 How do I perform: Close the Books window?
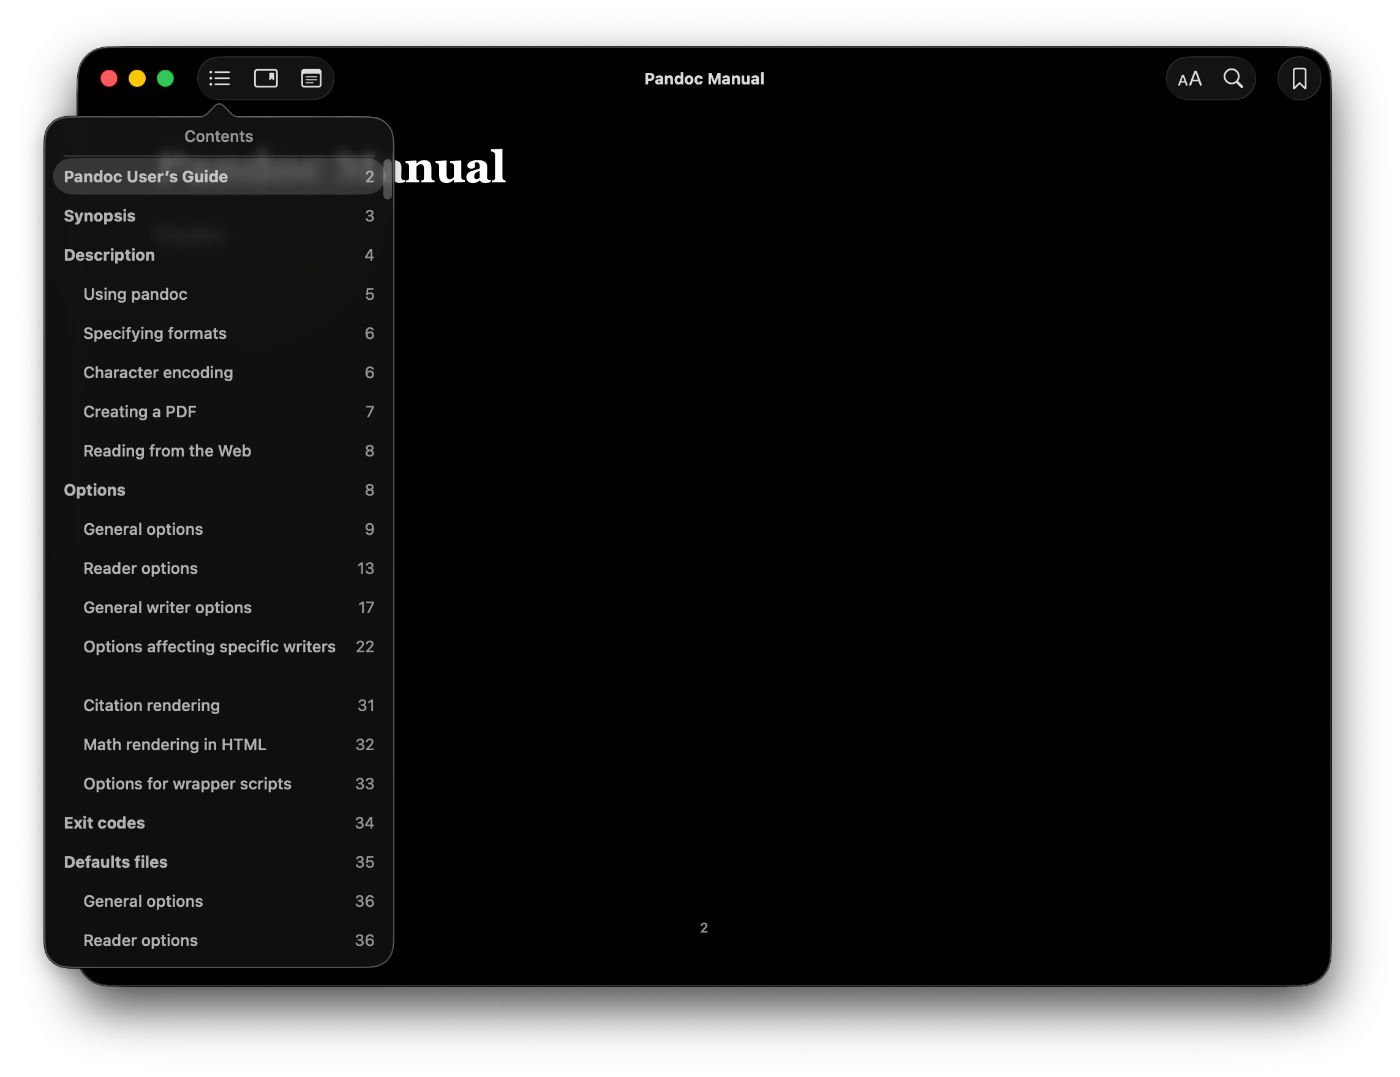pos(109,78)
